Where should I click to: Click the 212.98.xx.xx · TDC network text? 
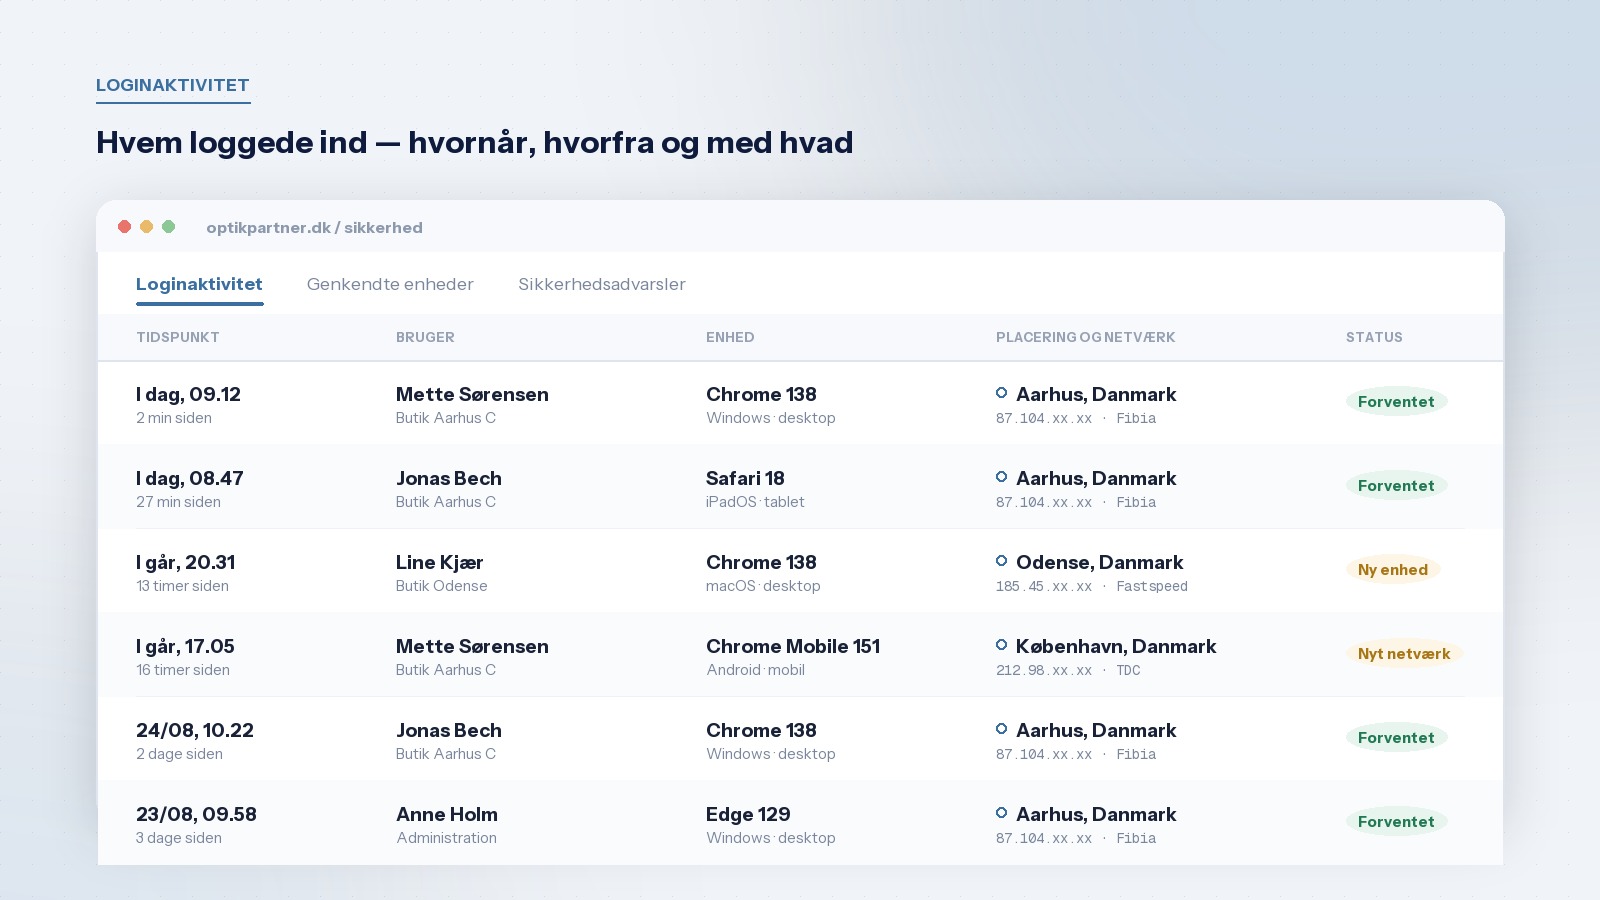(x=1068, y=671)
